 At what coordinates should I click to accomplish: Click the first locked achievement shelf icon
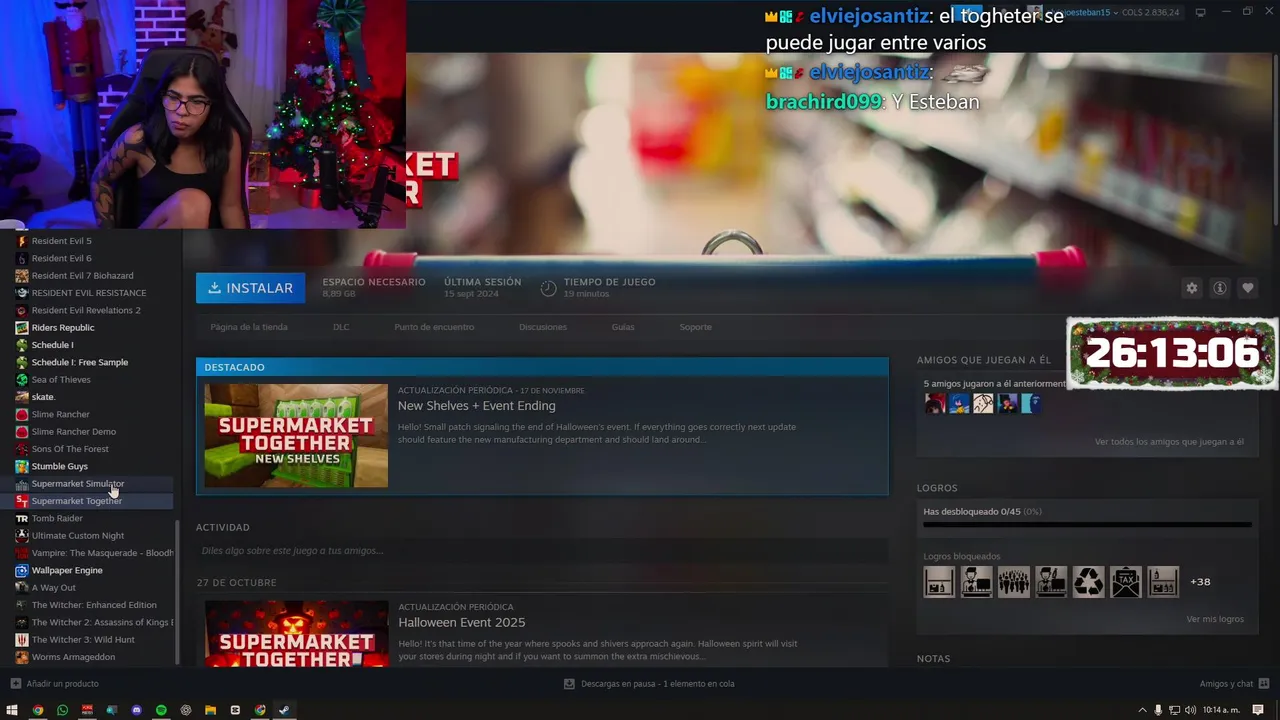pyautogui.click(x=939, y=582)
